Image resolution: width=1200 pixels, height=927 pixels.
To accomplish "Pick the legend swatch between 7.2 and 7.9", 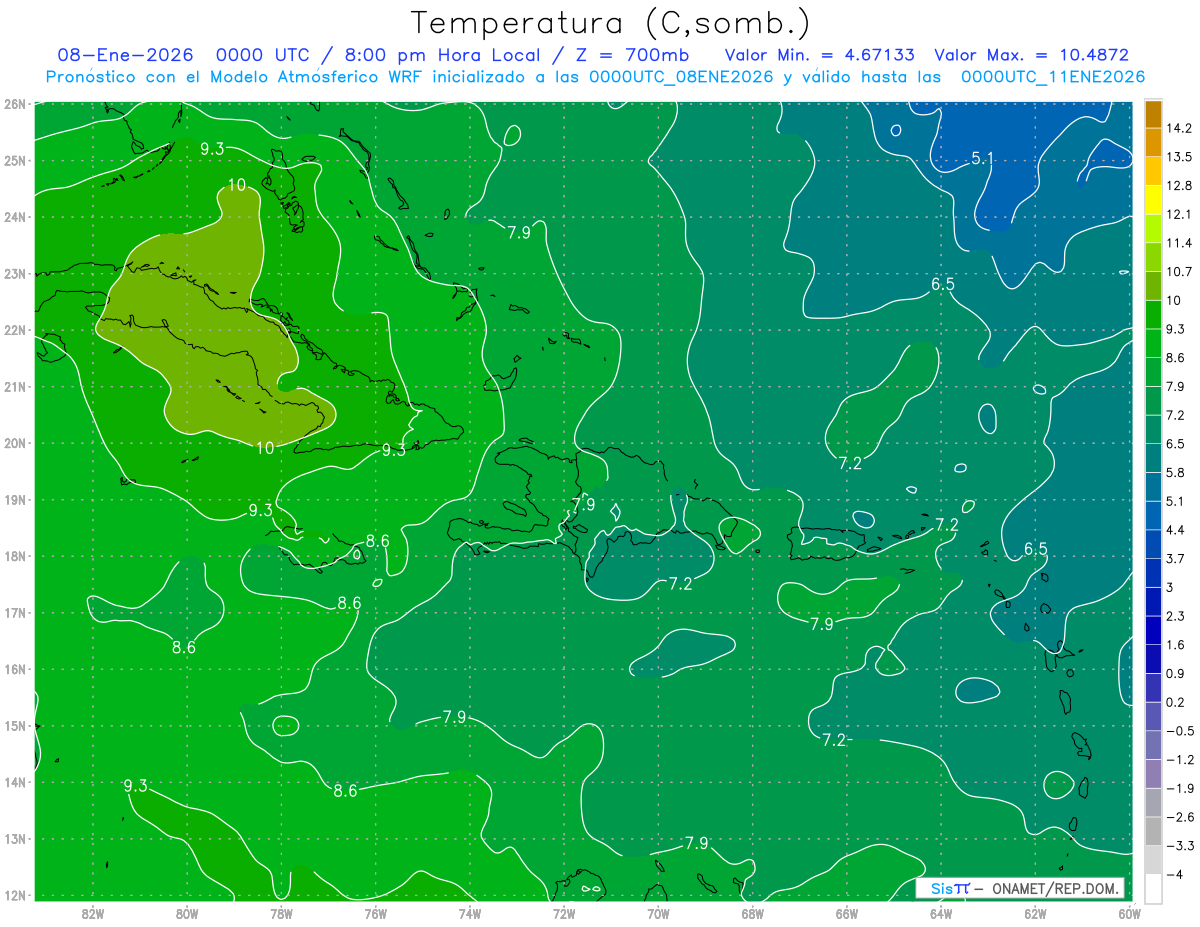I will (1153, 401).
